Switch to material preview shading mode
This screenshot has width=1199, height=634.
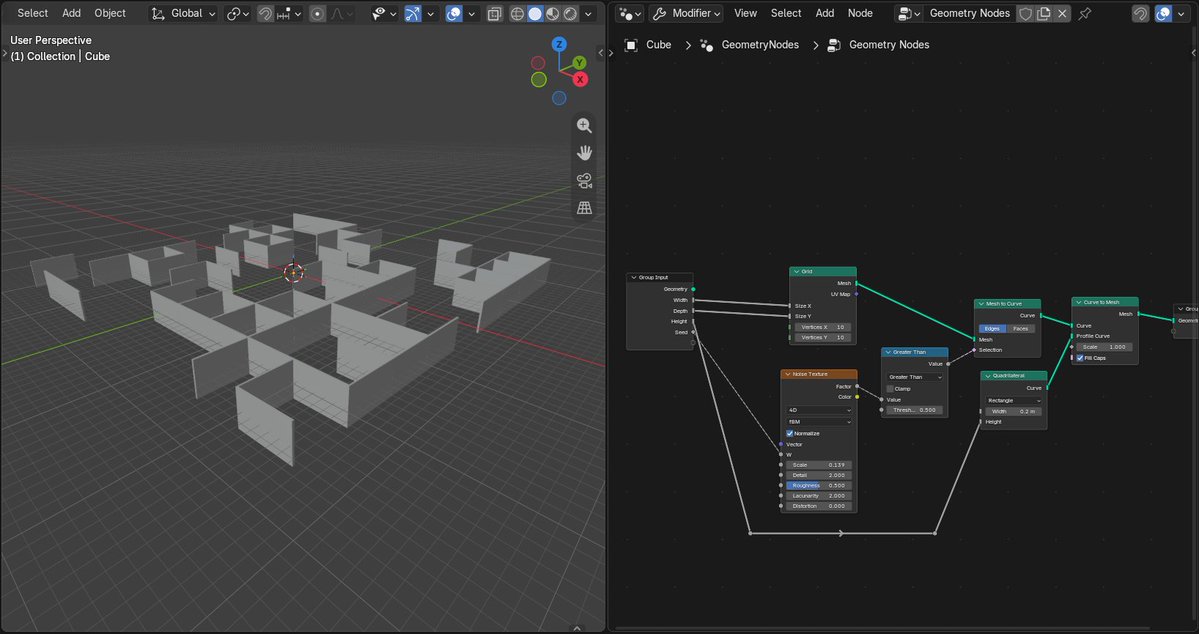click(x=552, y=14)
